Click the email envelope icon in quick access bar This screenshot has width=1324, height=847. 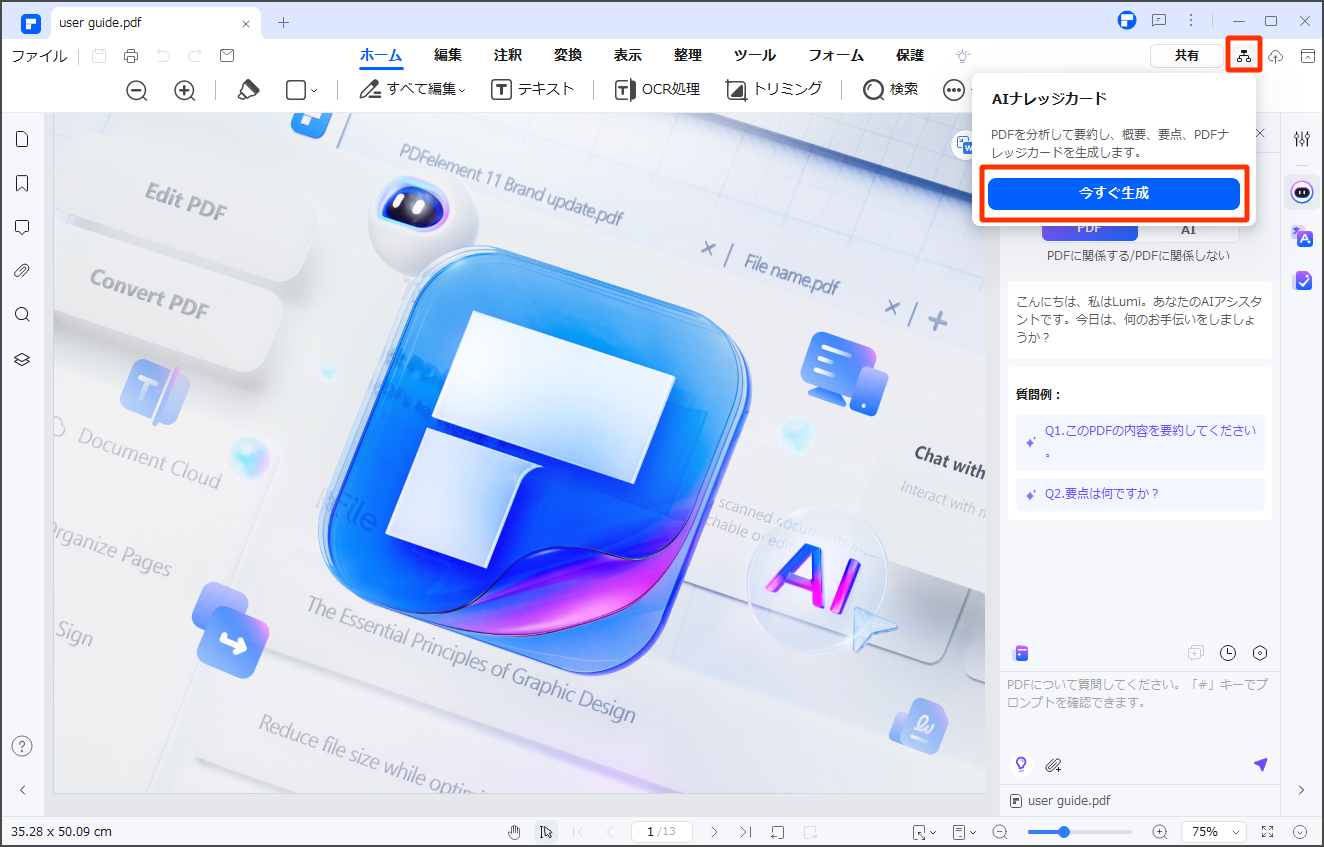point(227,56)
